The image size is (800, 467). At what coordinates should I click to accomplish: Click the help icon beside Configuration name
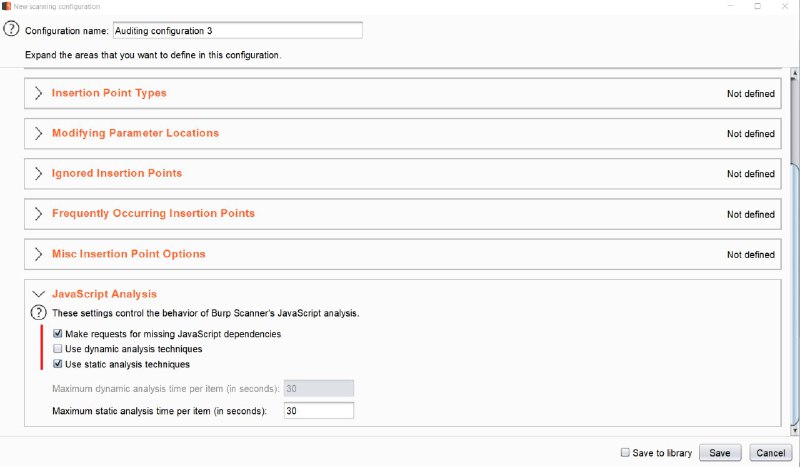[x=11, y=29]
